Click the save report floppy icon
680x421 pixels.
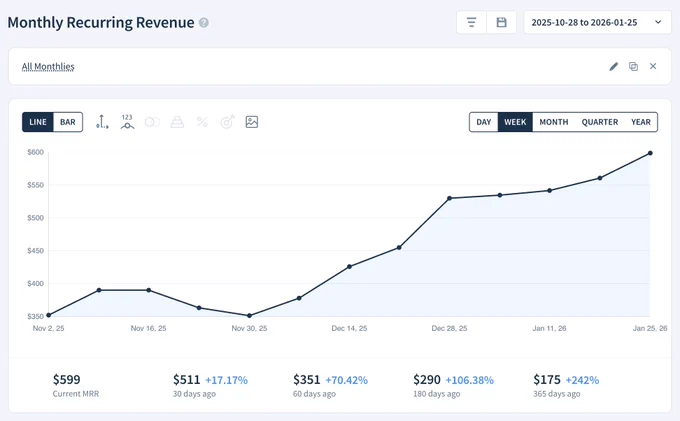click(501, 22)
